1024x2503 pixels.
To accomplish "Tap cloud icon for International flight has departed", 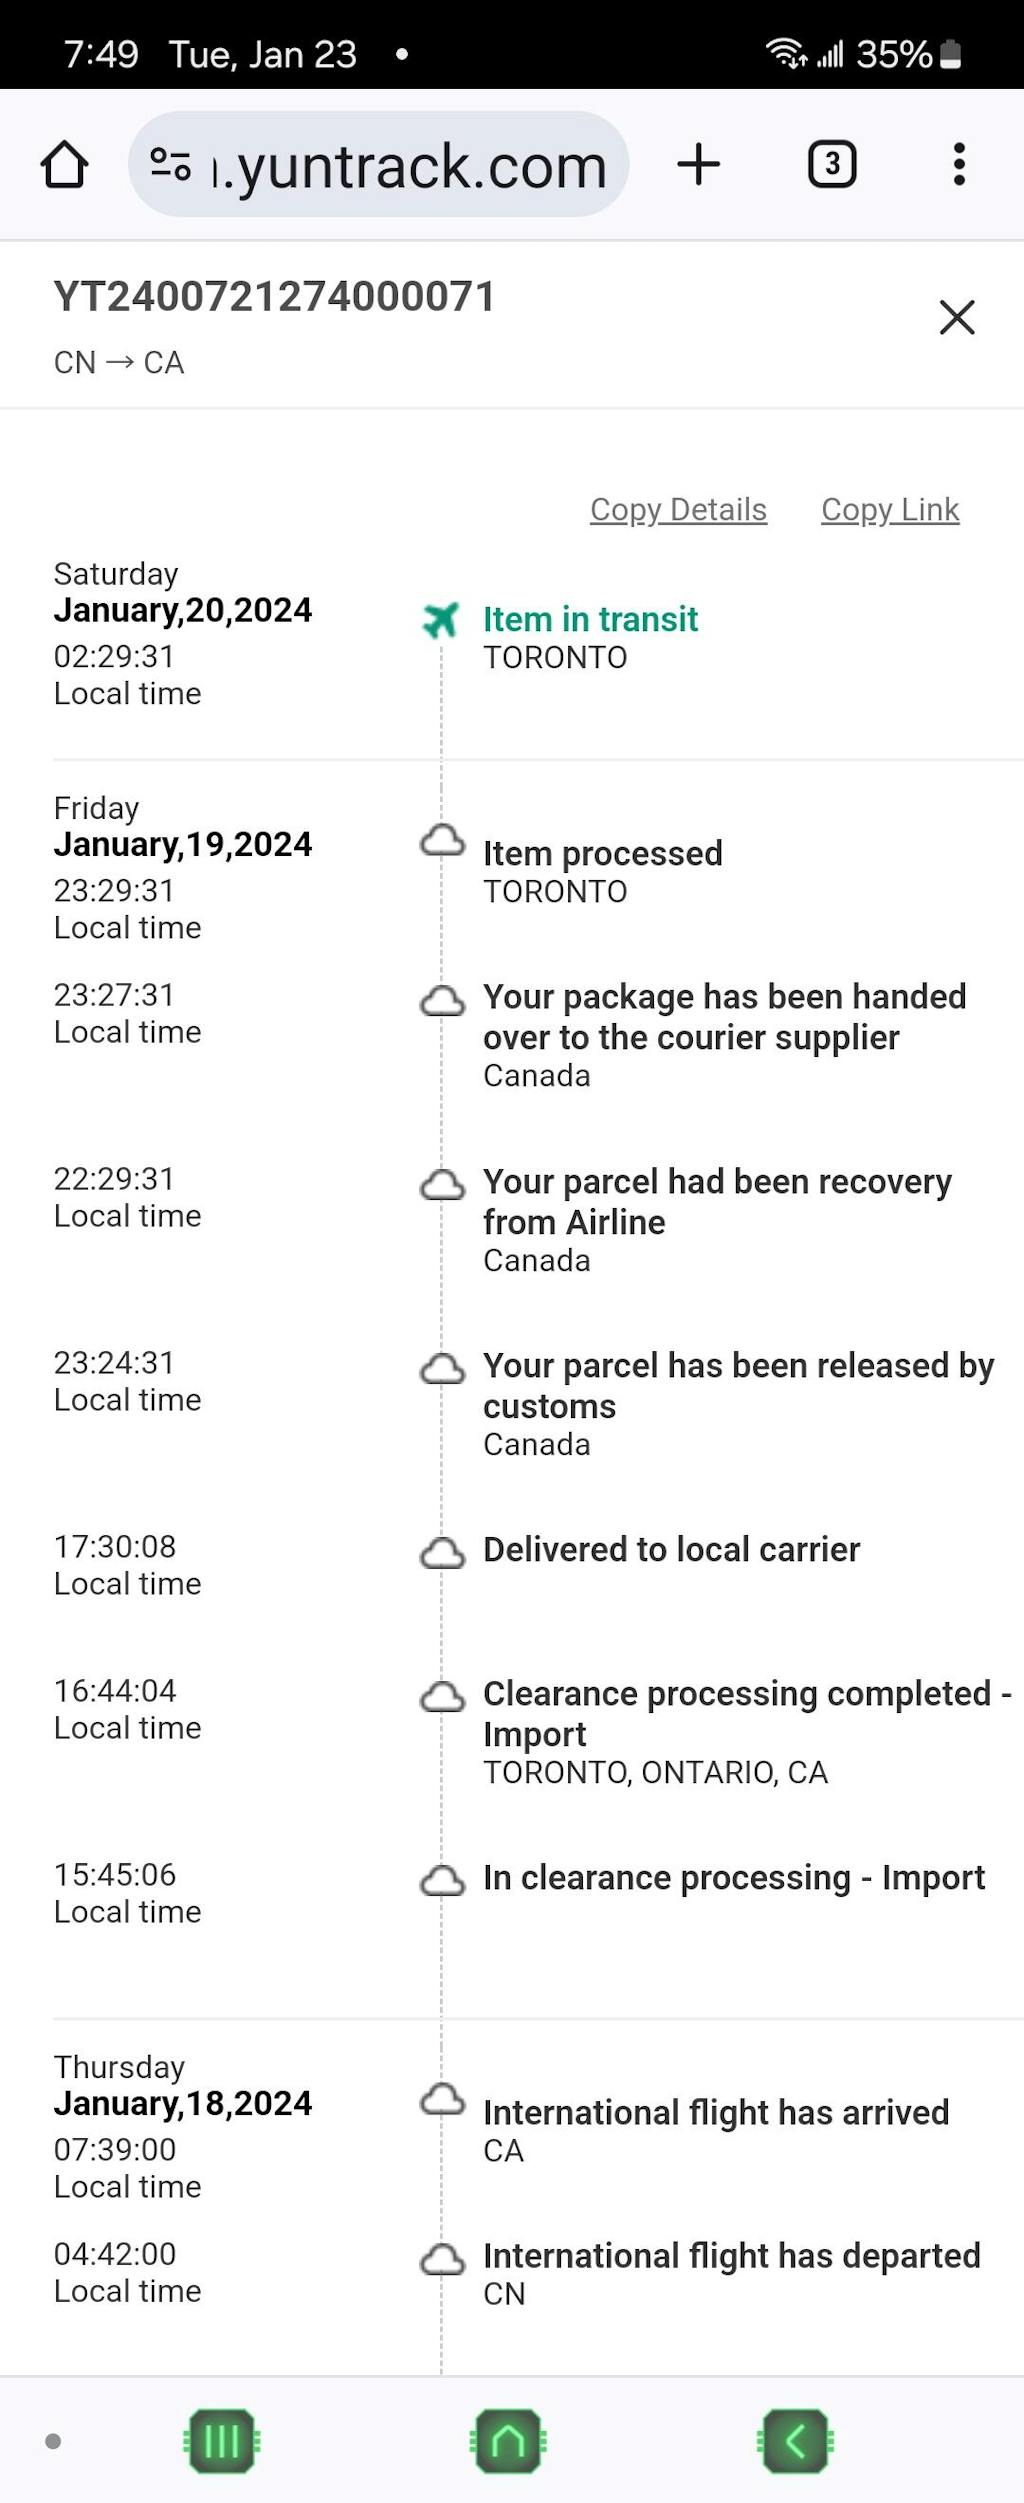I will pos(442,2260).
